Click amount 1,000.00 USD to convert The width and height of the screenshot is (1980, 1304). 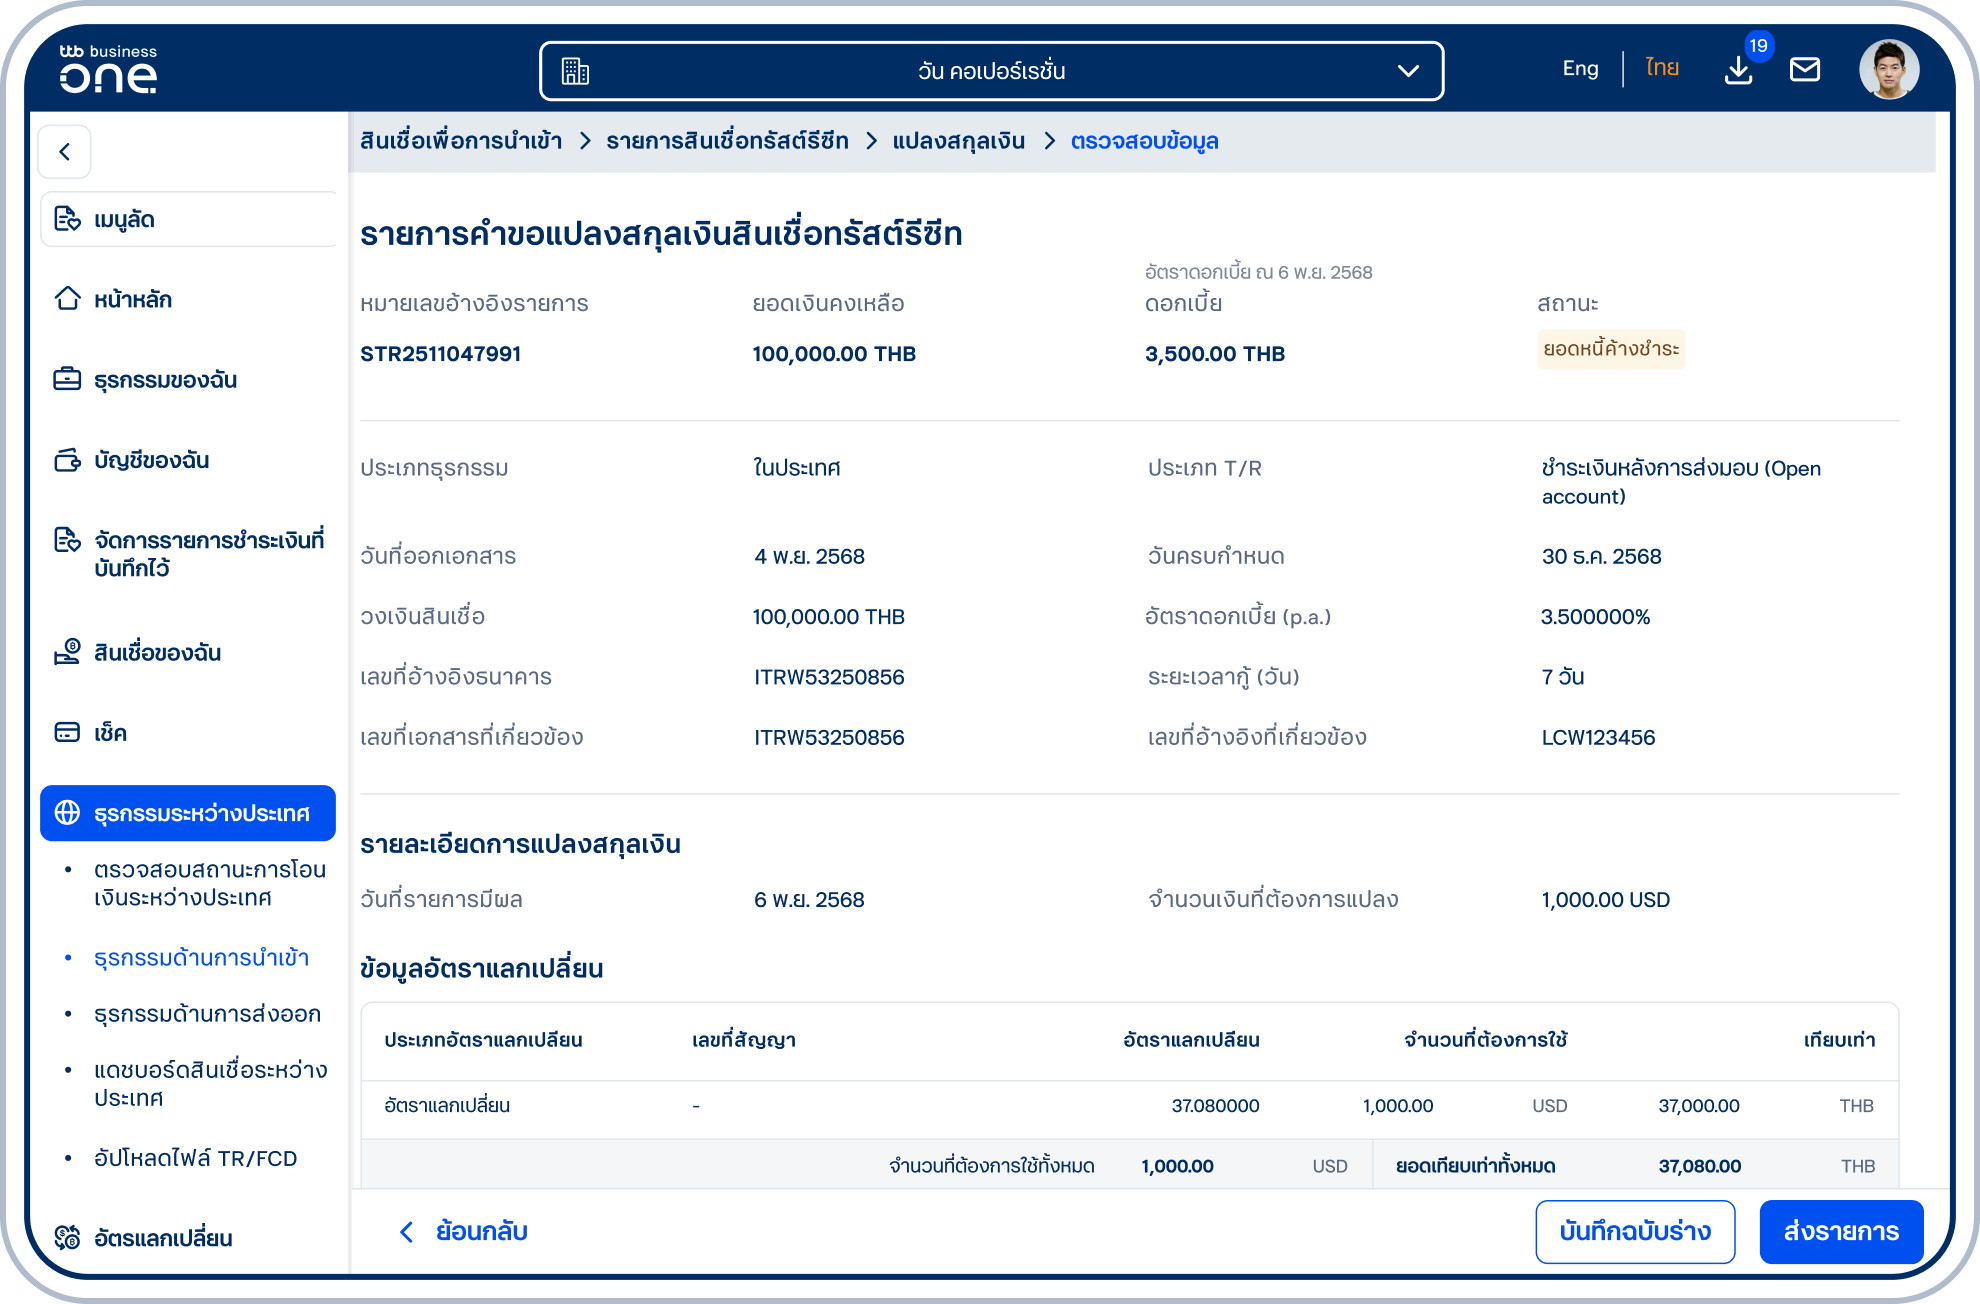[x=1605, y=900]
